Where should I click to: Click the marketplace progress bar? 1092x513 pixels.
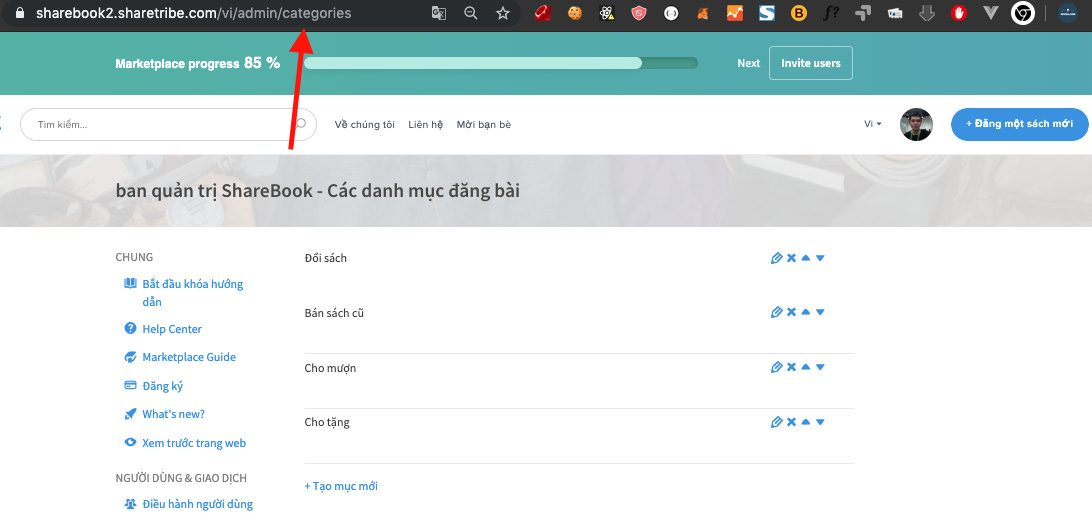coord(501,63)
